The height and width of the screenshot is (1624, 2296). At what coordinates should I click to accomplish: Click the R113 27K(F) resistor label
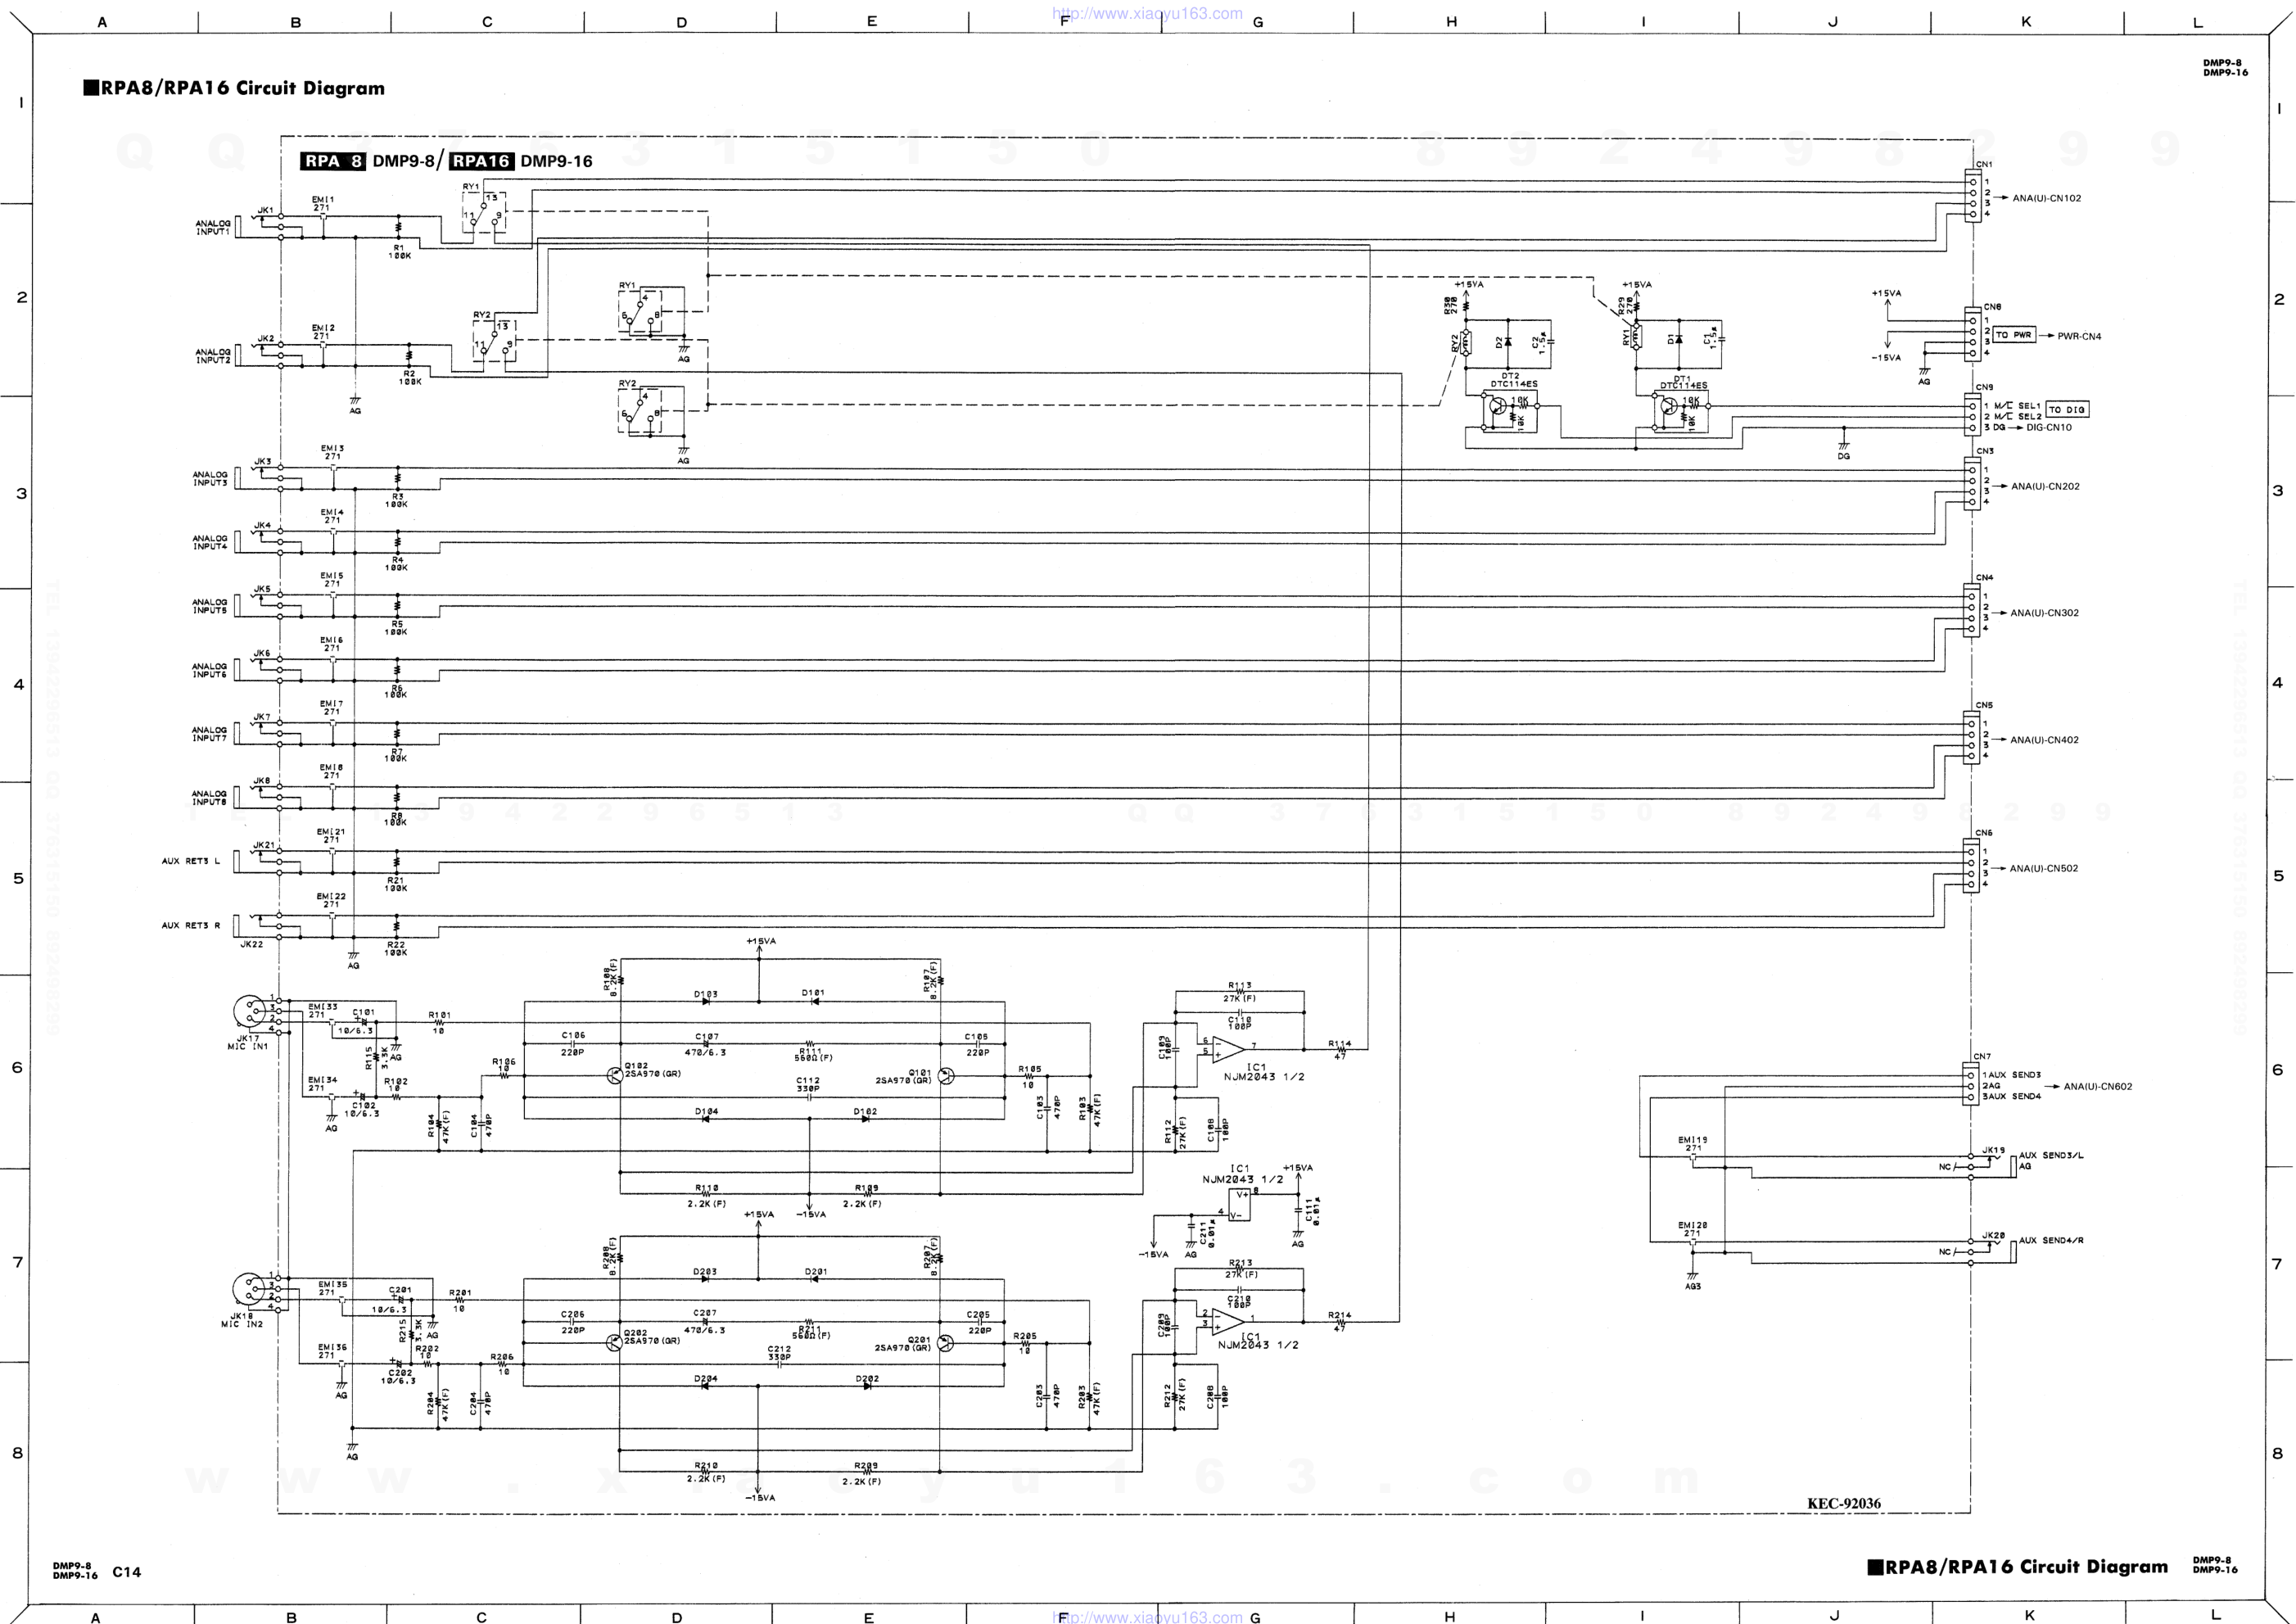coord(1239,991)
